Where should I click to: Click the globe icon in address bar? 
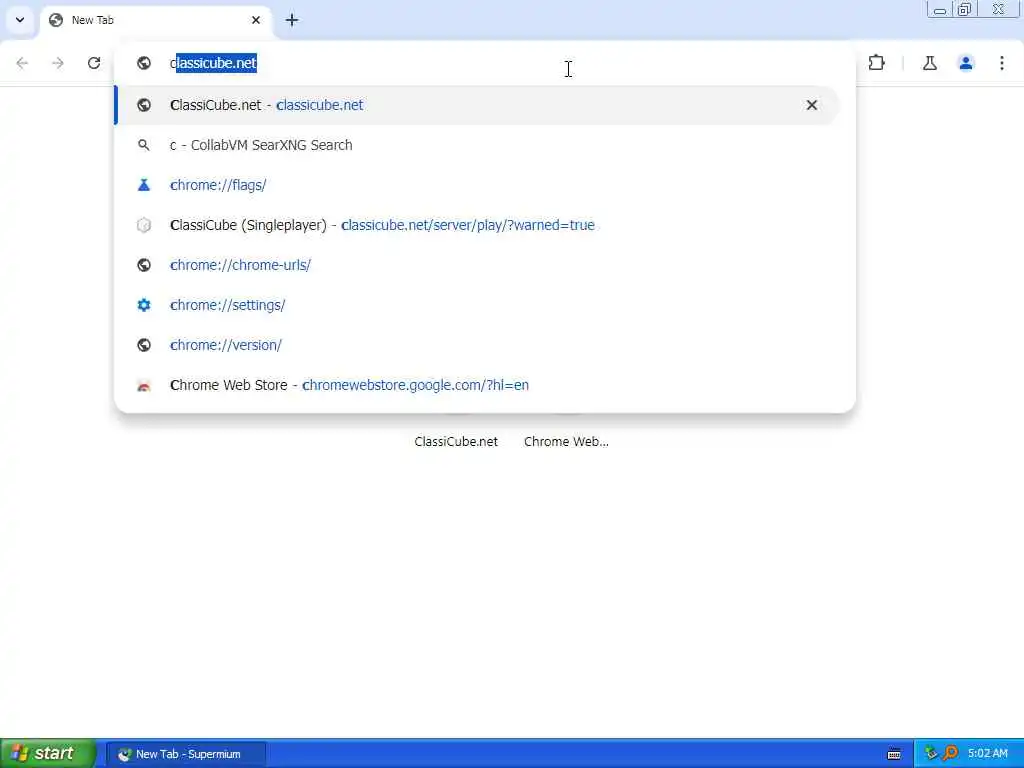point(144,63)
